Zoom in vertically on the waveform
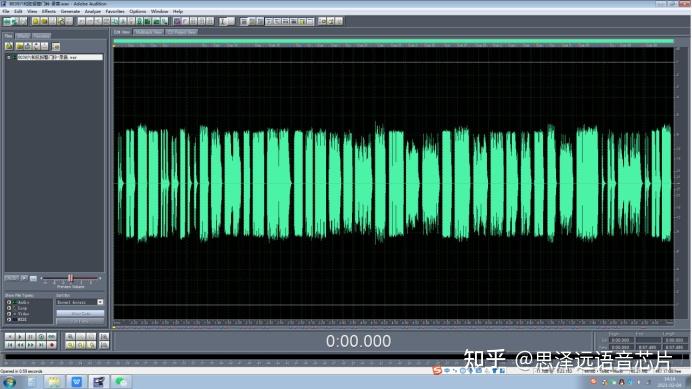The image size is (692, 389). click(104, 336)
